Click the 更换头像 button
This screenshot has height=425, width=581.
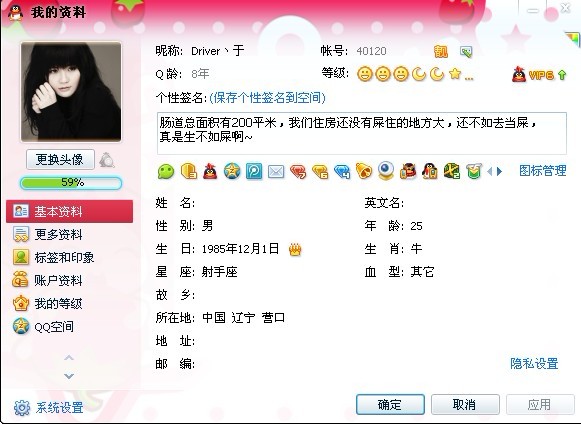[60, 160]
